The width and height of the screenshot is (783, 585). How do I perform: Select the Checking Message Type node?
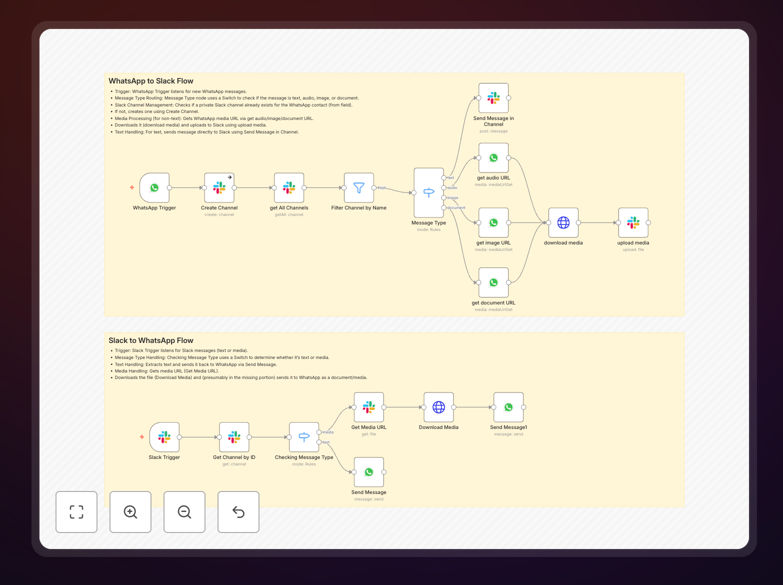(x=304, y=437)
